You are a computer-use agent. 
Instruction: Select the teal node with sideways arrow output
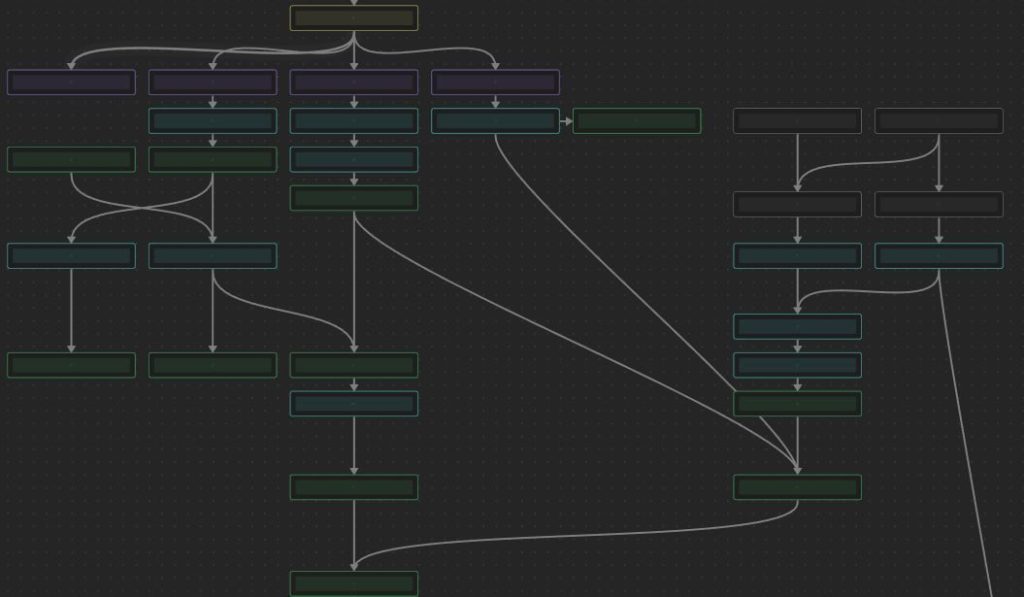click(495, 121)
